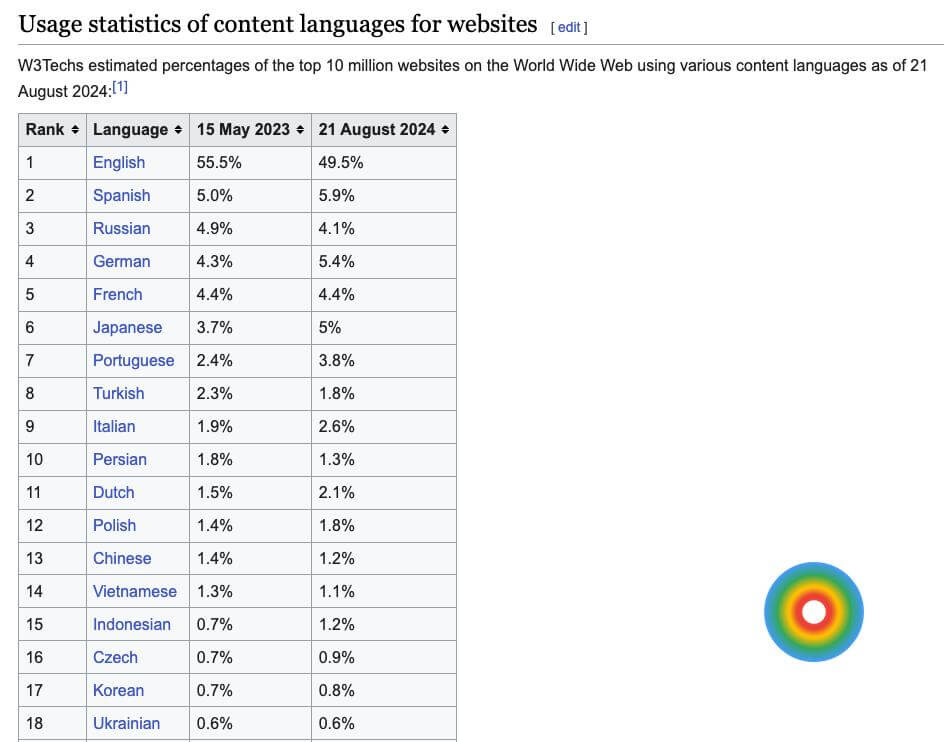Sort table by Rank column arrows
The image size is (944, 742).
point(75,130)
